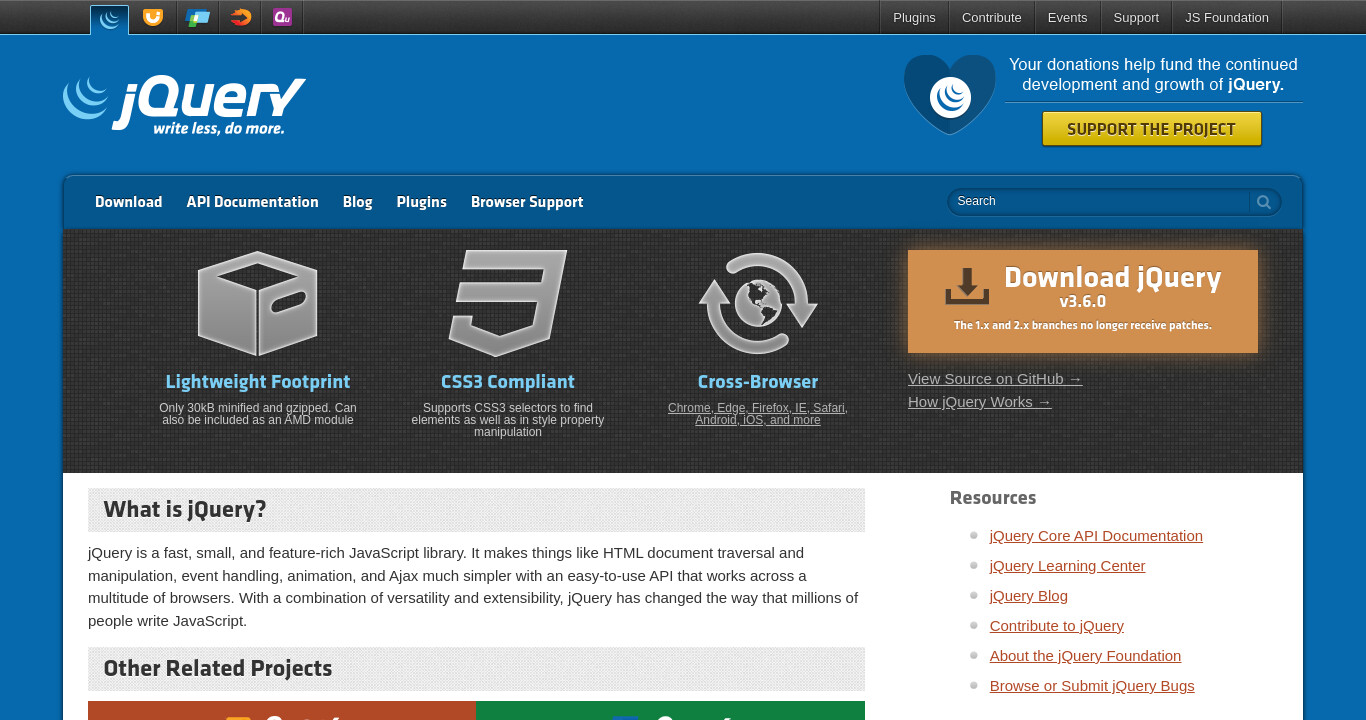Click the CSS3 shield icon
This screenshot has width=1366, height=720.
pos(508,303)
